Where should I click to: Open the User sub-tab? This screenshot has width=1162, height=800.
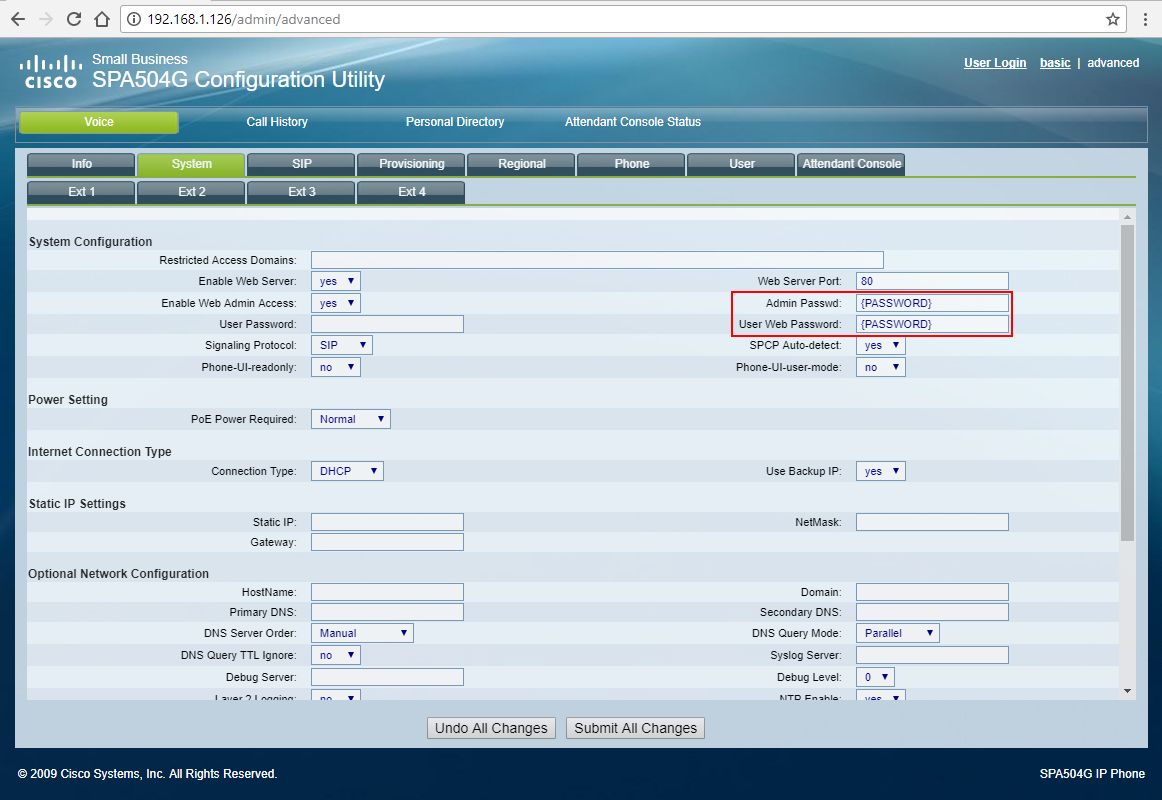pos(741,164)
